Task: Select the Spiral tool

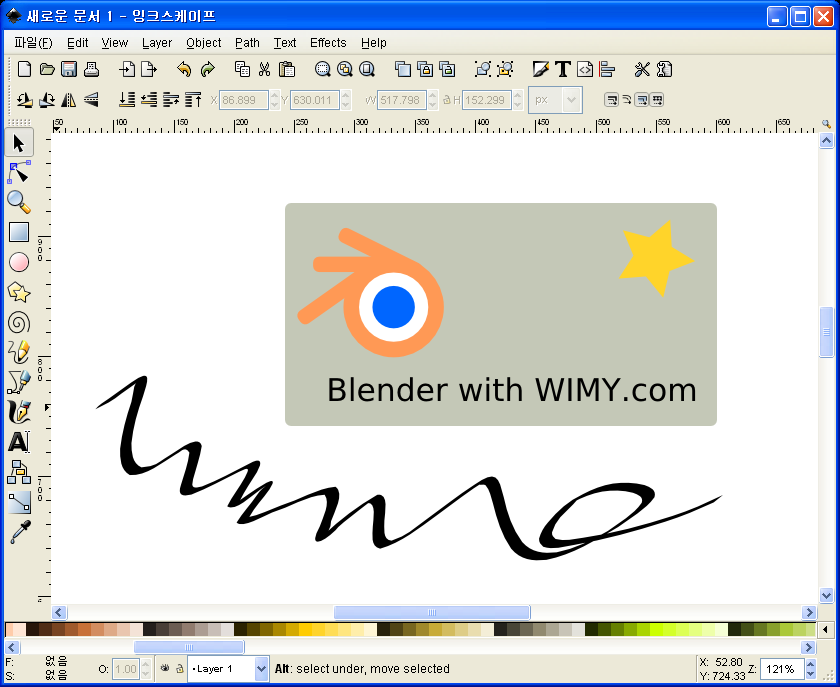Action: 19,323
